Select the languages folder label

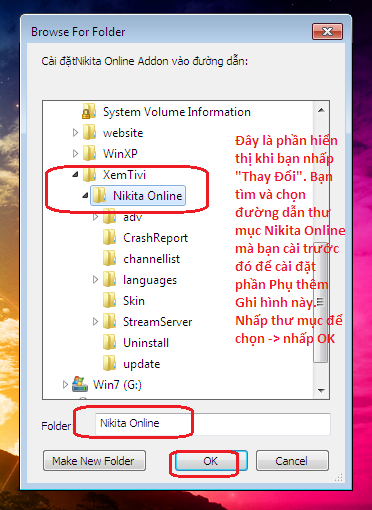[150, 280]
